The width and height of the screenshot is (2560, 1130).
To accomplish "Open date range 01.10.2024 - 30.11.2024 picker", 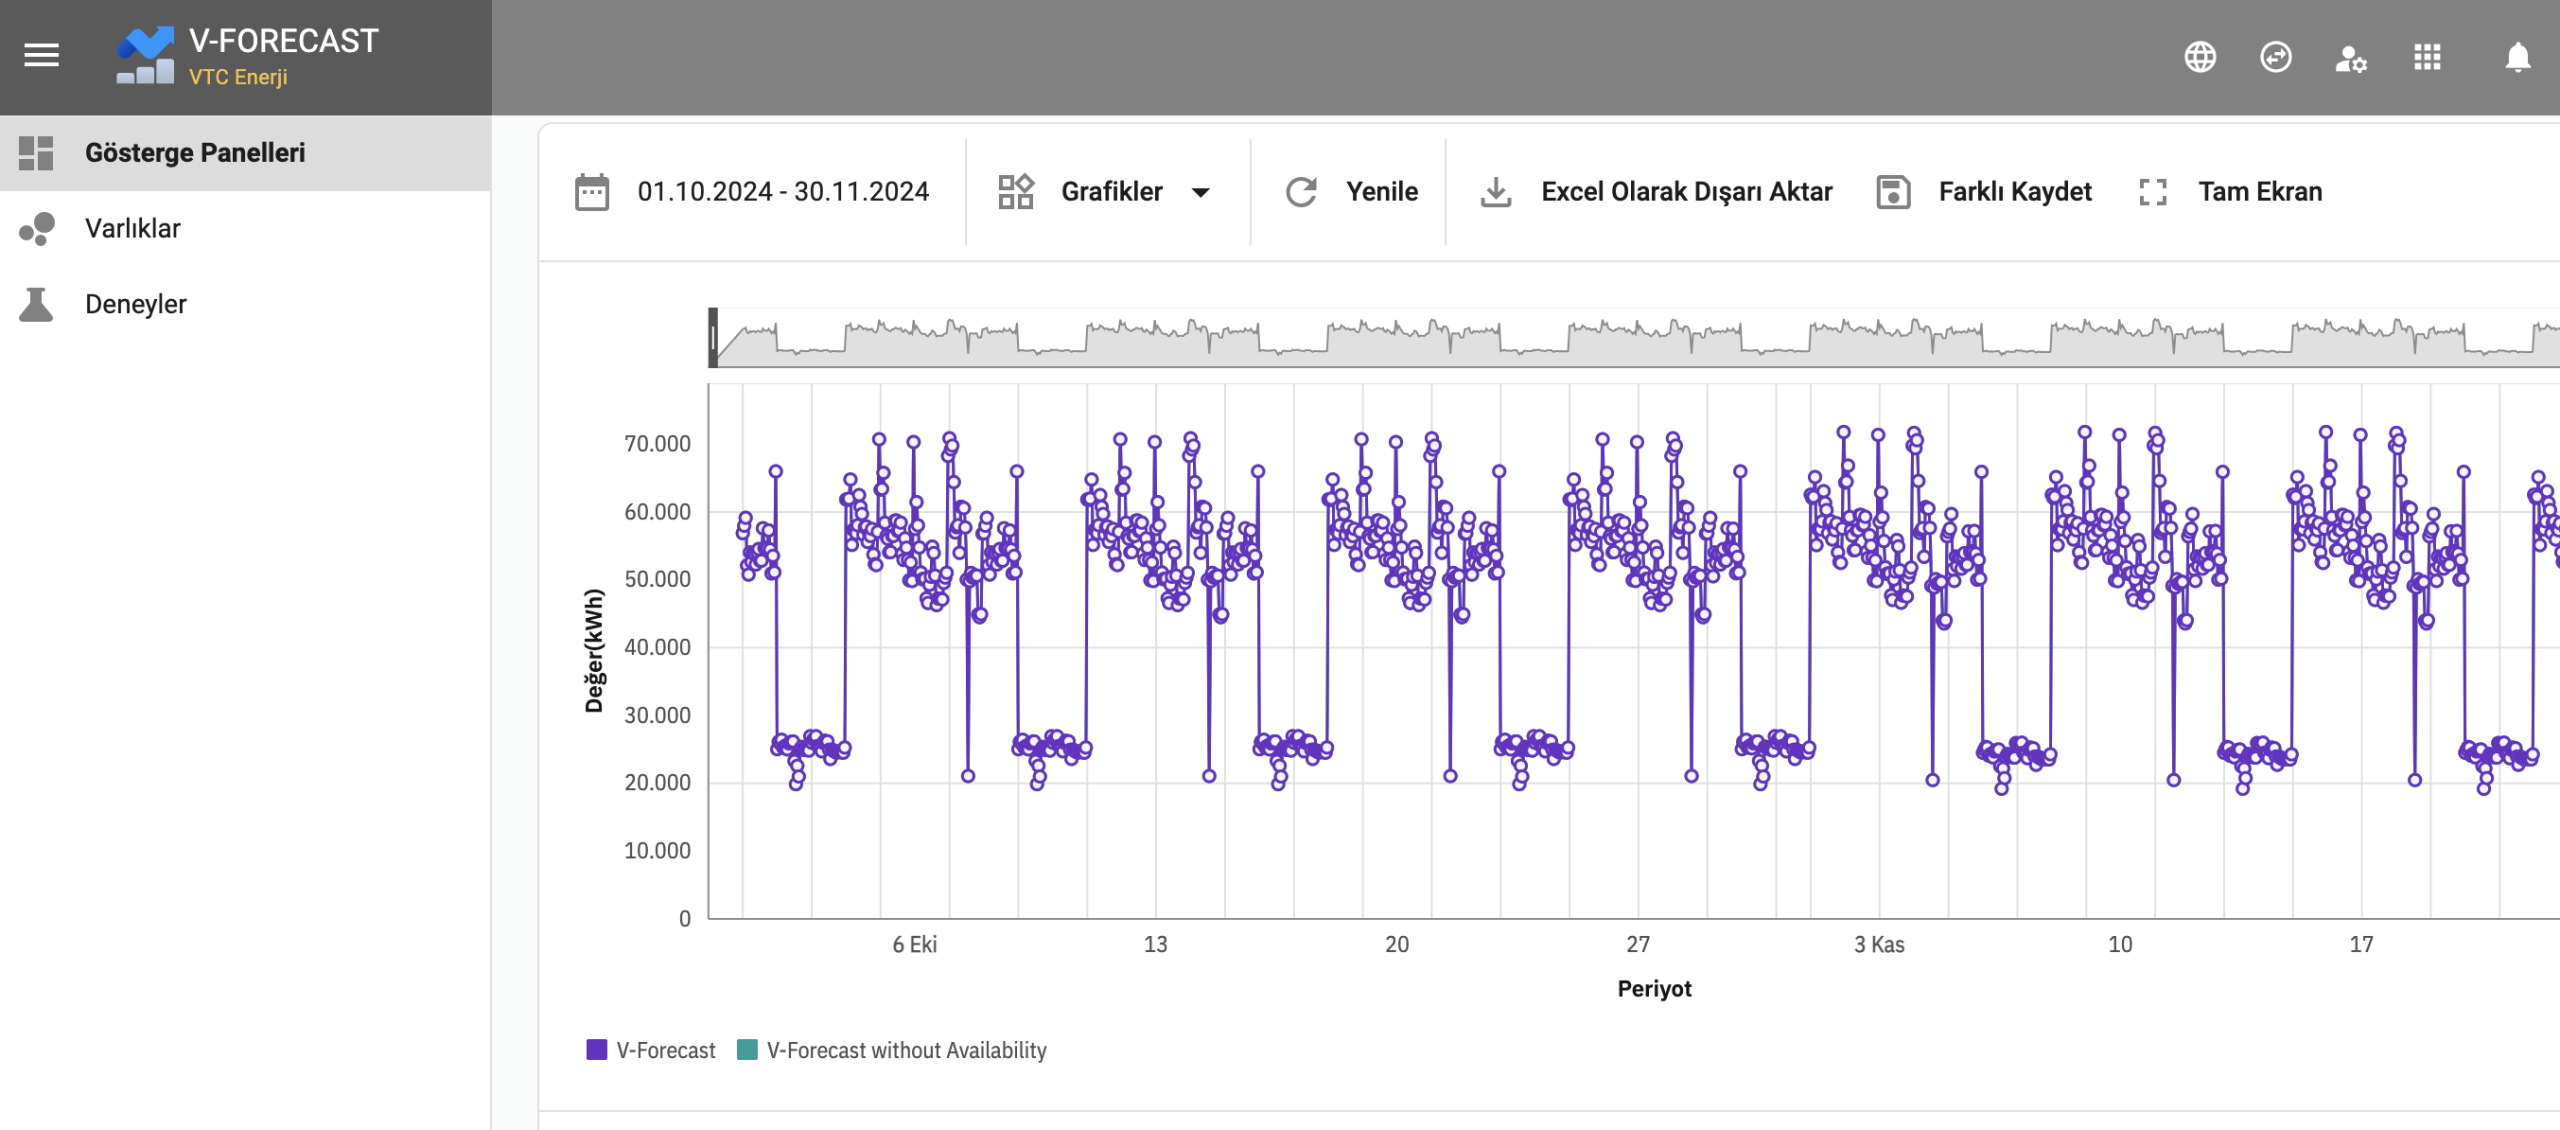I will tap(783, 192).
